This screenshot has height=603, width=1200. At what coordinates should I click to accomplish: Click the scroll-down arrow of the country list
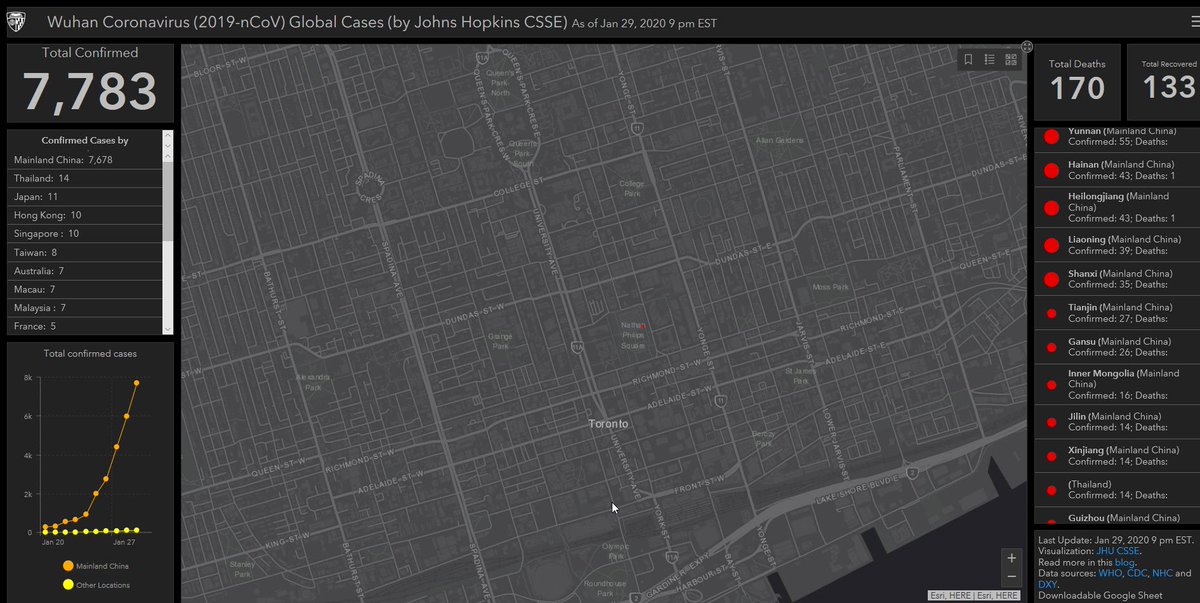167,328
